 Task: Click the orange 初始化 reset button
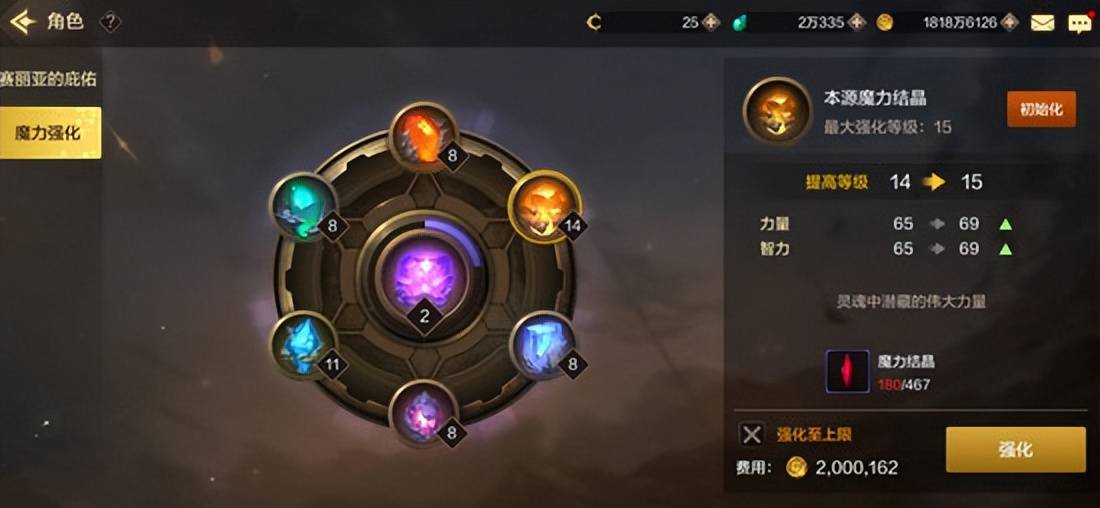1041,109
